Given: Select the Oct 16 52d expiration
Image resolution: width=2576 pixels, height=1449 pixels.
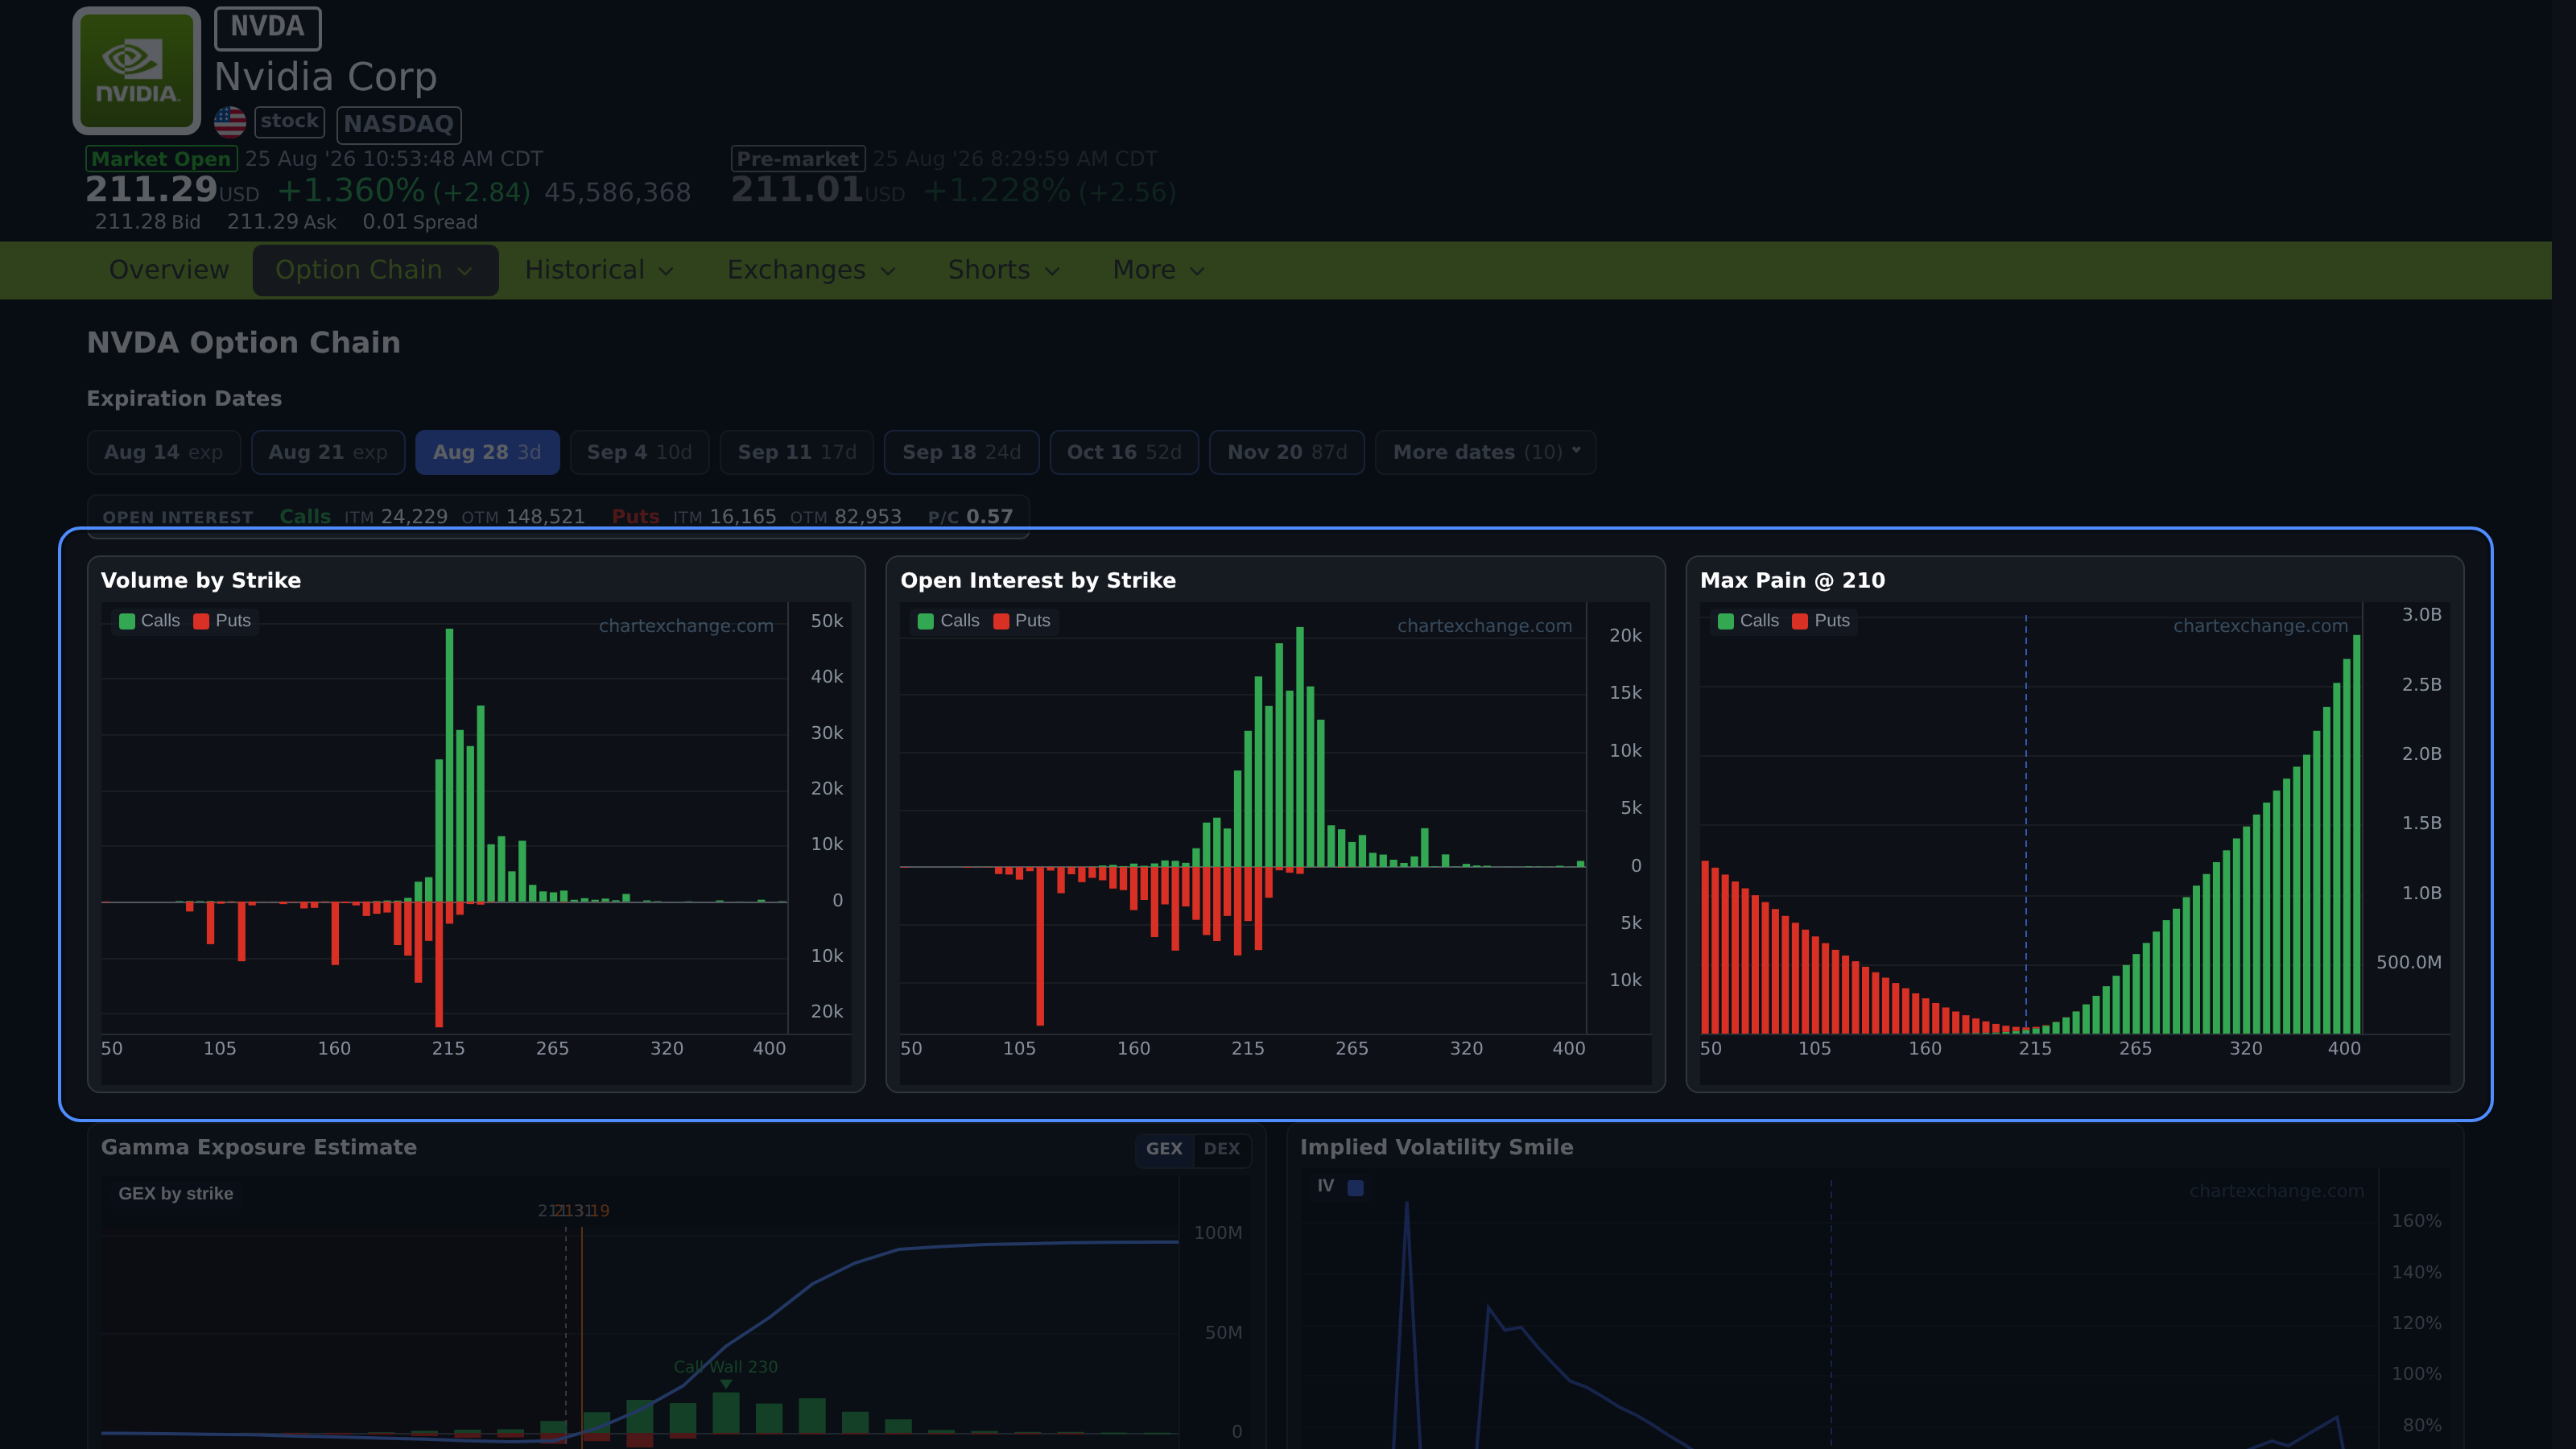Looking at the screenshot, I should (x=1124, y=452).
